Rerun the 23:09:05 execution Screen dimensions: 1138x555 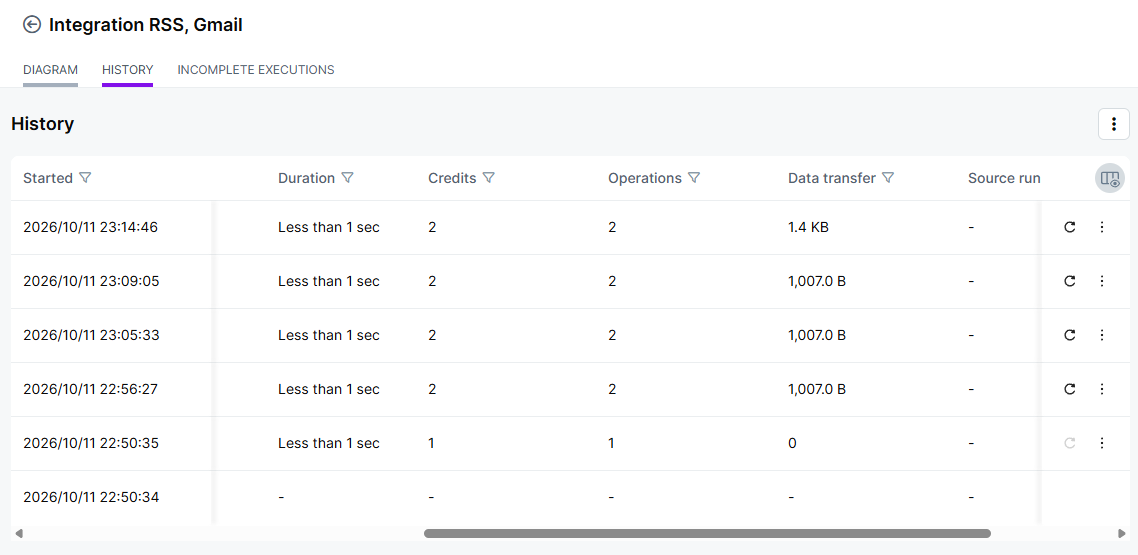(x=1069, y=281)
